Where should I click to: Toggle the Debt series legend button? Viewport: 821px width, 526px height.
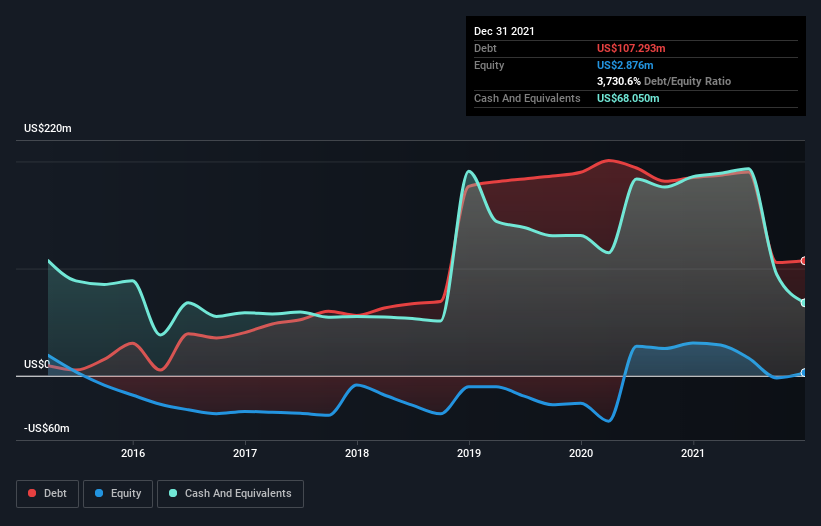pos(48,494)
